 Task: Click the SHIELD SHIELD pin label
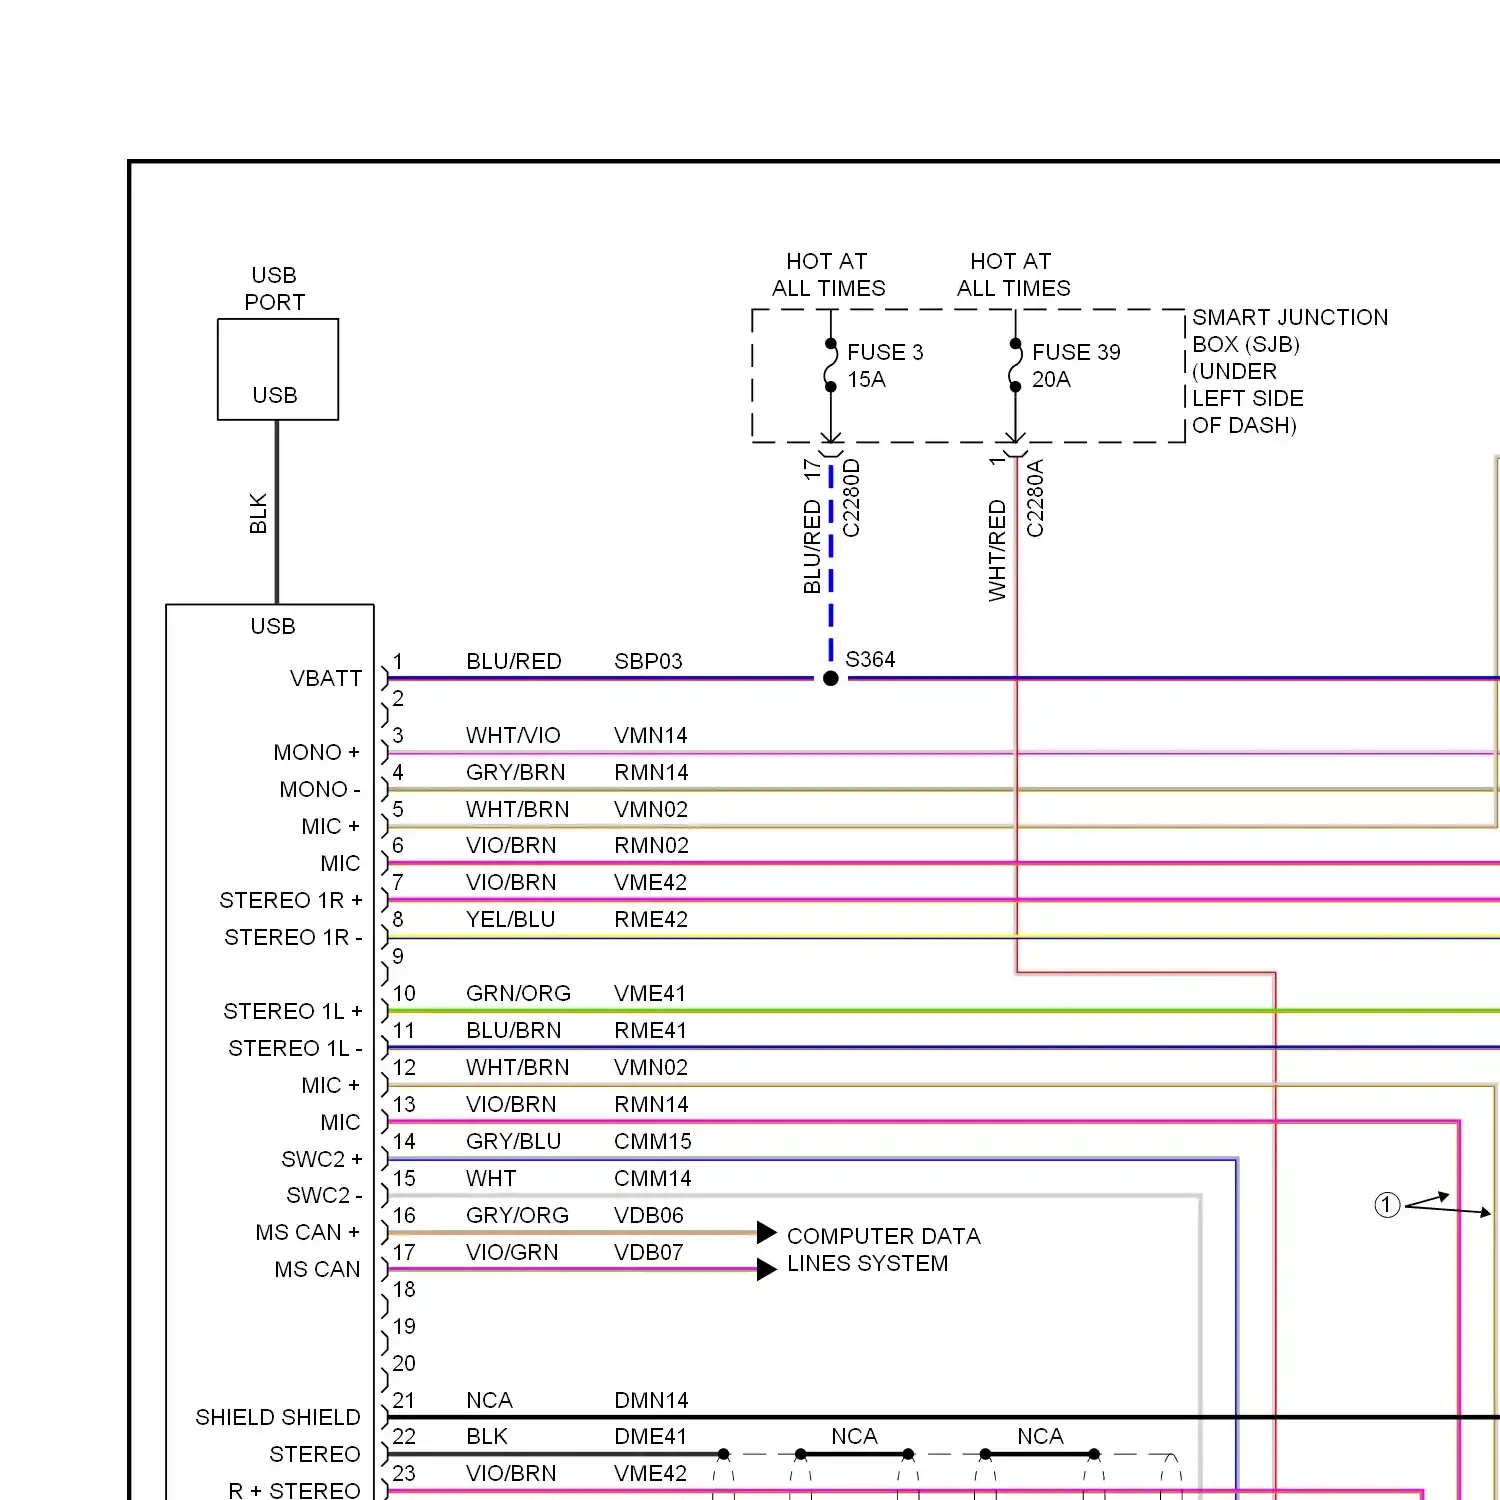point(278,1418)
